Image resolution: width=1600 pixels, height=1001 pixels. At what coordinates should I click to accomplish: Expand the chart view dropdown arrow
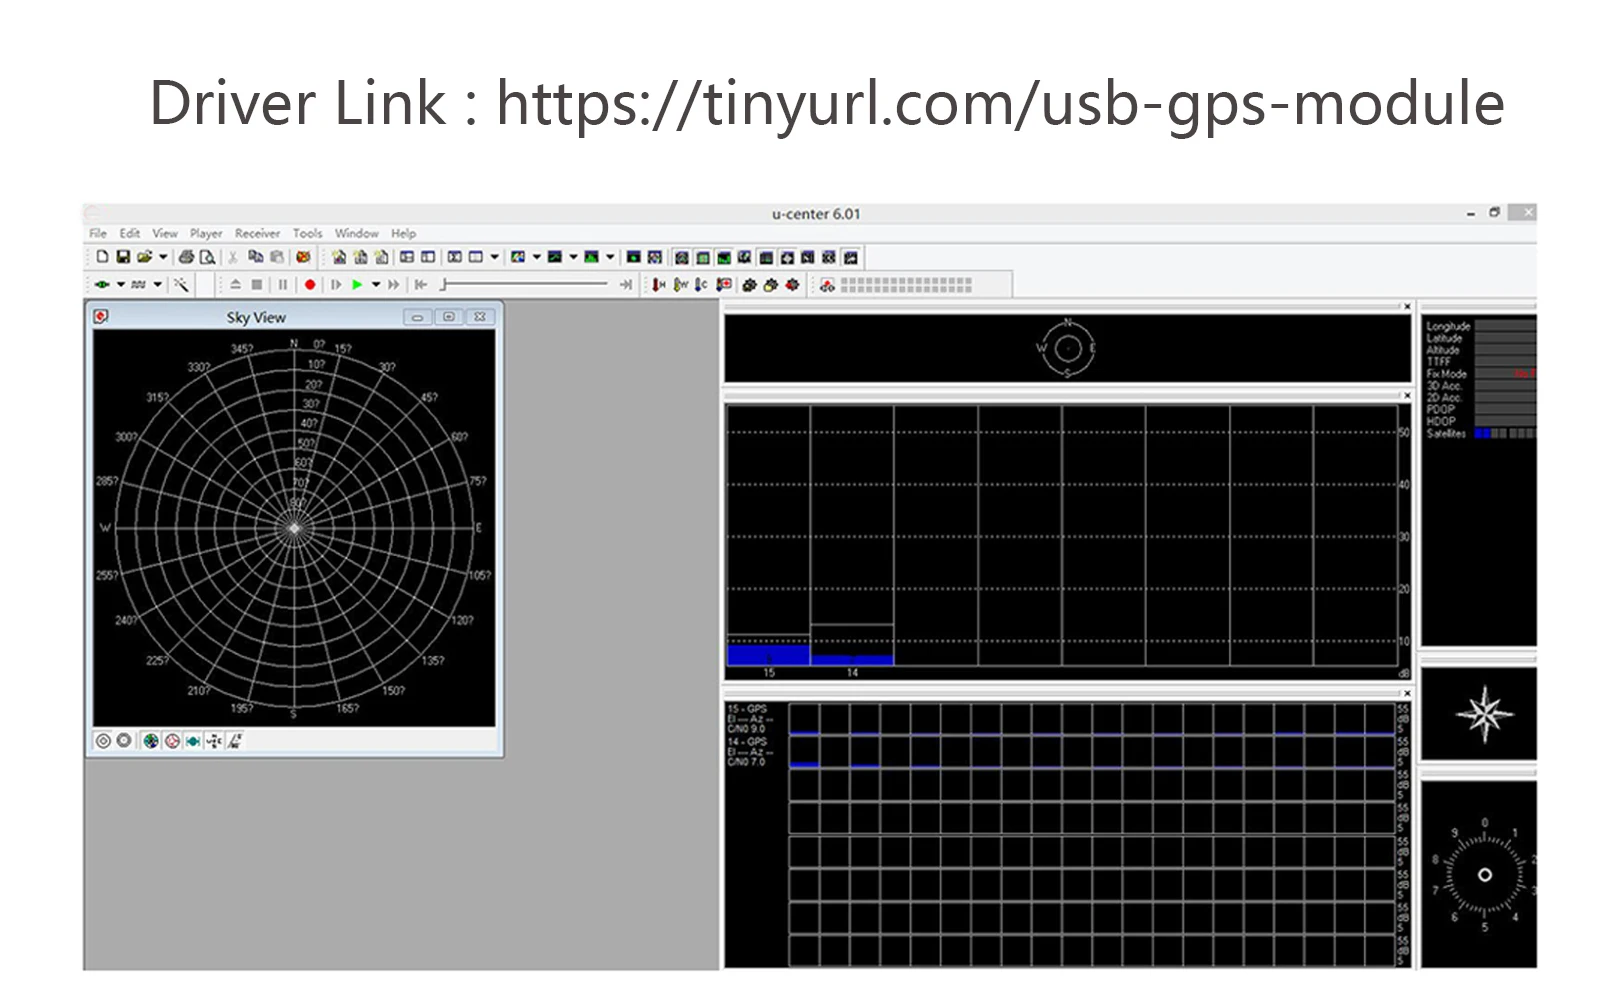pyautogui.click(x=573, y=257)
